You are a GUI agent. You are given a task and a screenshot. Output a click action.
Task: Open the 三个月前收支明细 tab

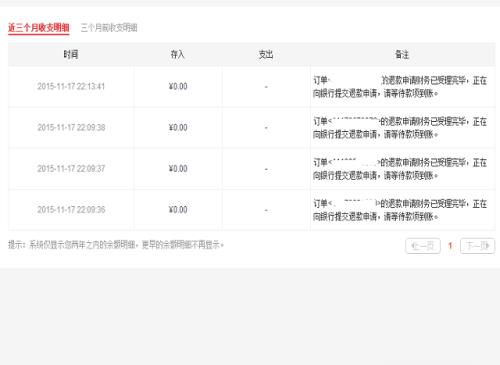tap(109, 28)
